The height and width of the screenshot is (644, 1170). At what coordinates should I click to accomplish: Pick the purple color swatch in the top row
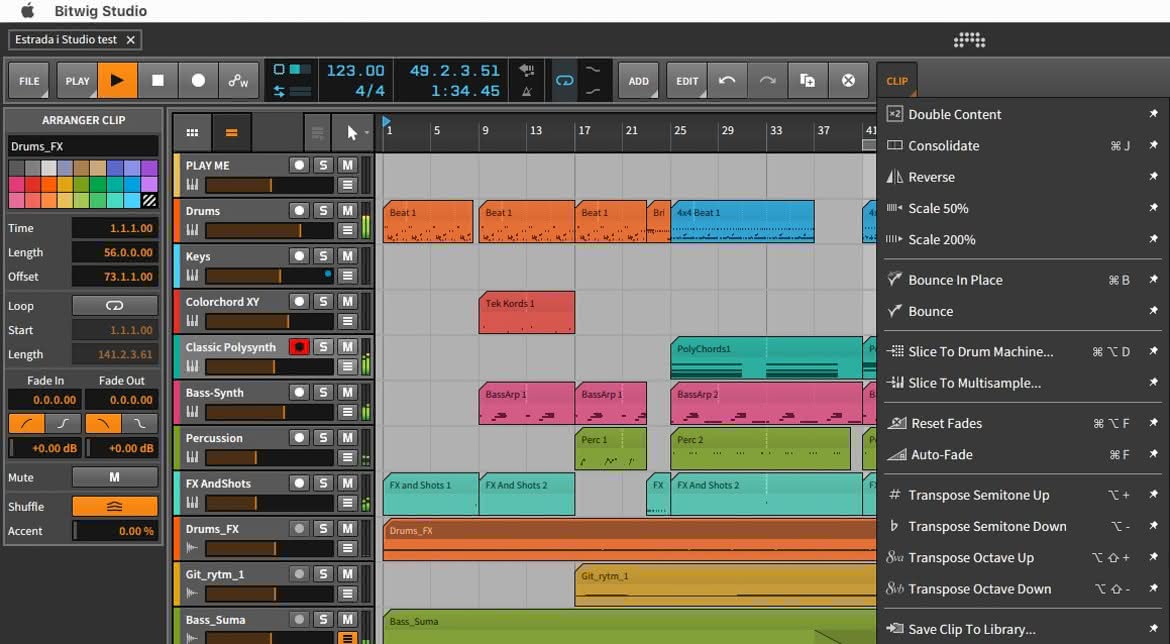(149, 168)
